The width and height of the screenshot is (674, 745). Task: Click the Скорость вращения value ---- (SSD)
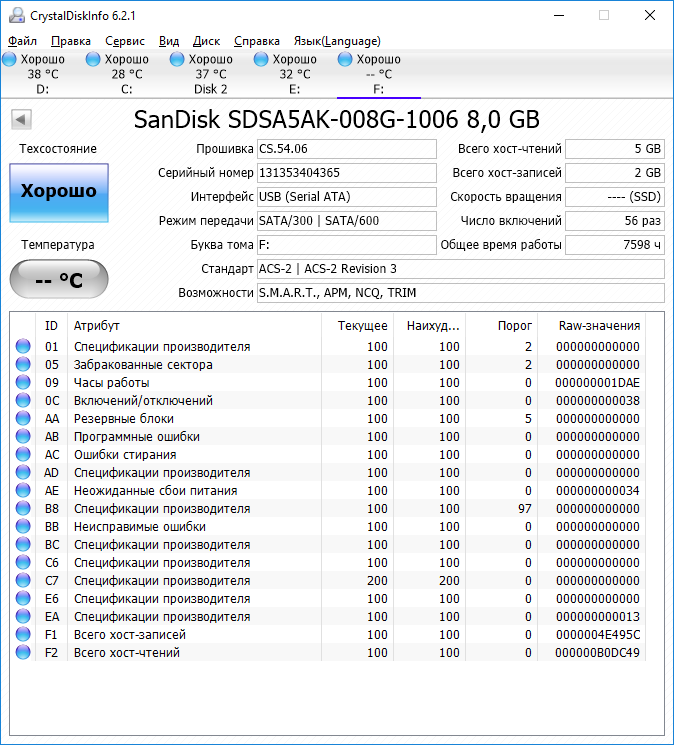(615, 197)
